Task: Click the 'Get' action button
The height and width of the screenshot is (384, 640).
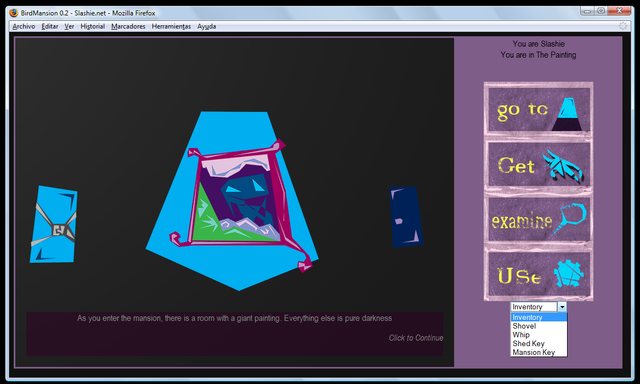Action: [x=539, y=164]
